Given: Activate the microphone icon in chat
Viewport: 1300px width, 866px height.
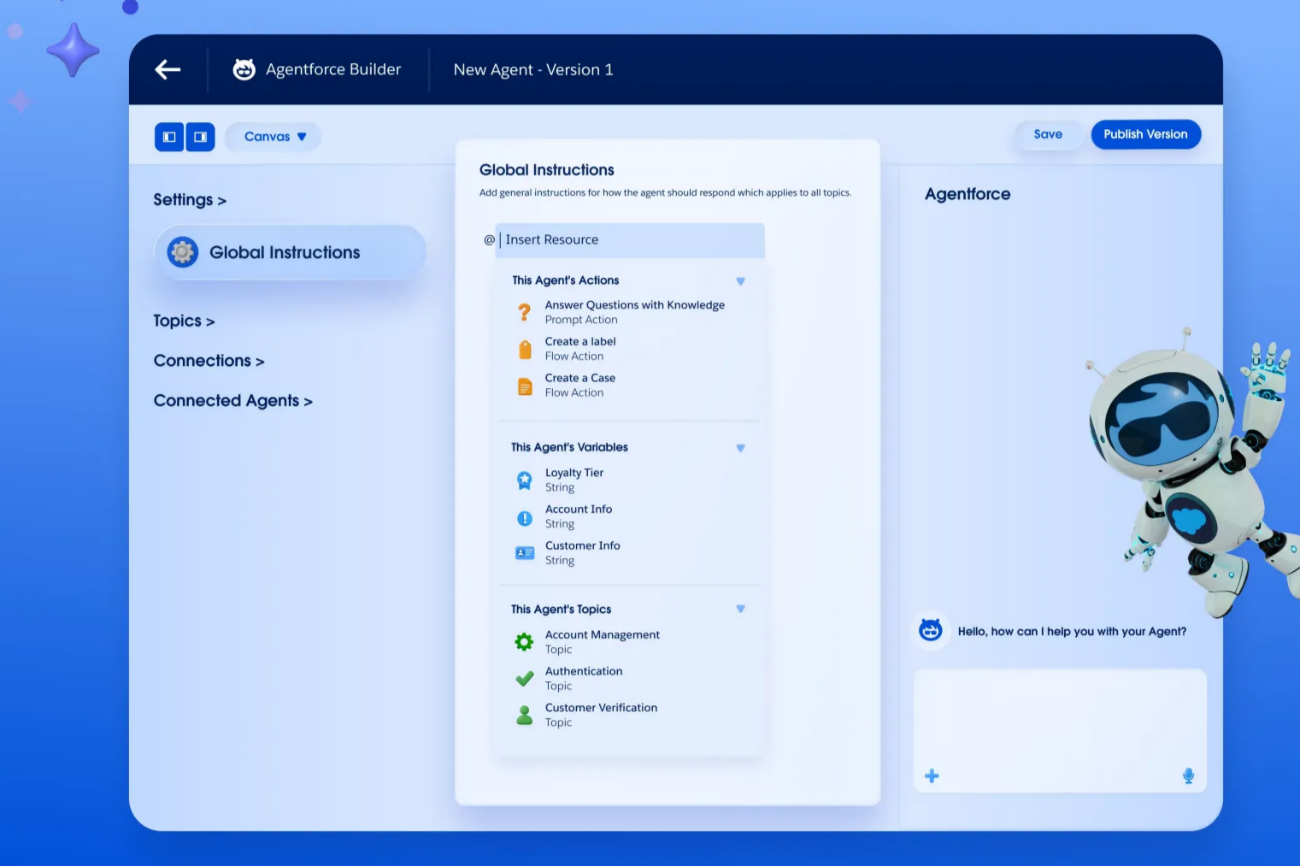Looking at the screenshot, I should coord(1188,776).
